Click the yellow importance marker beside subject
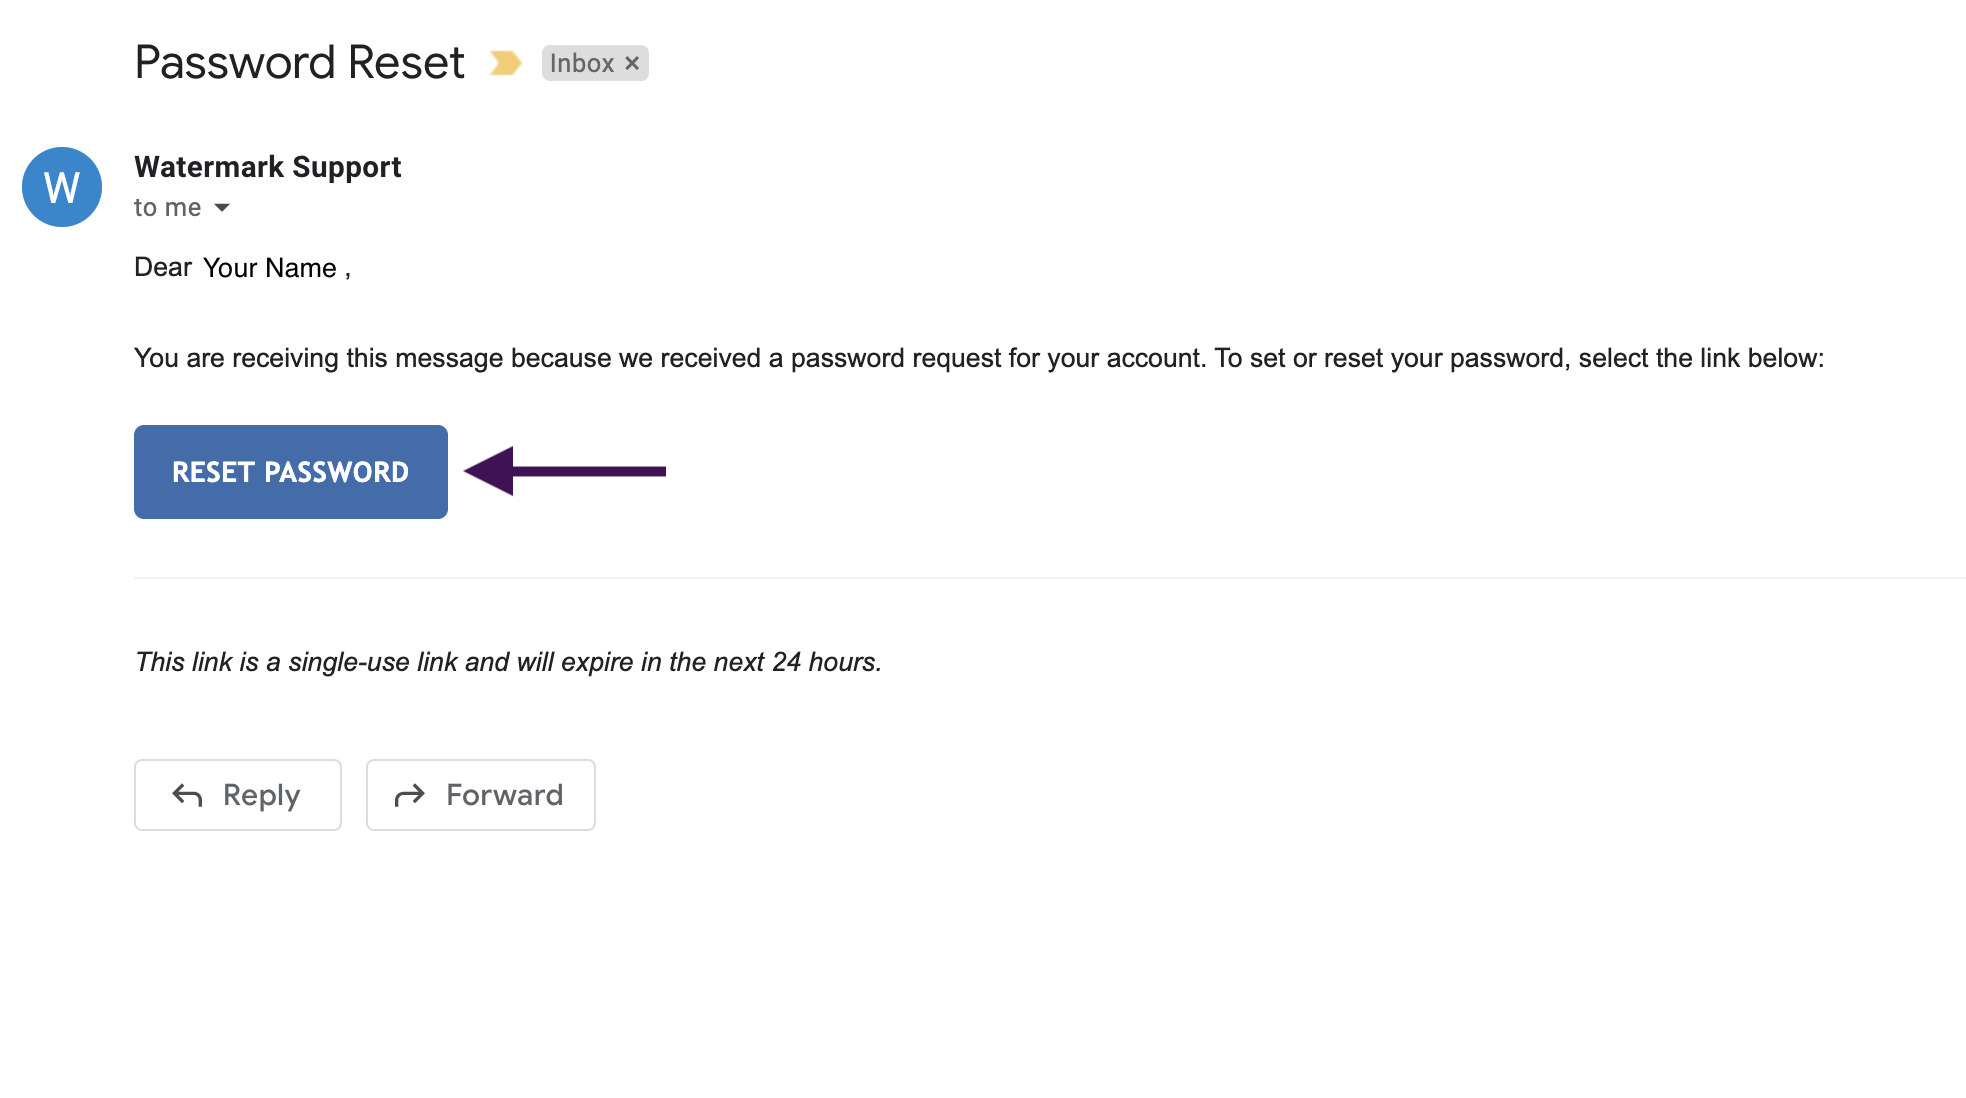 point(505,63)
